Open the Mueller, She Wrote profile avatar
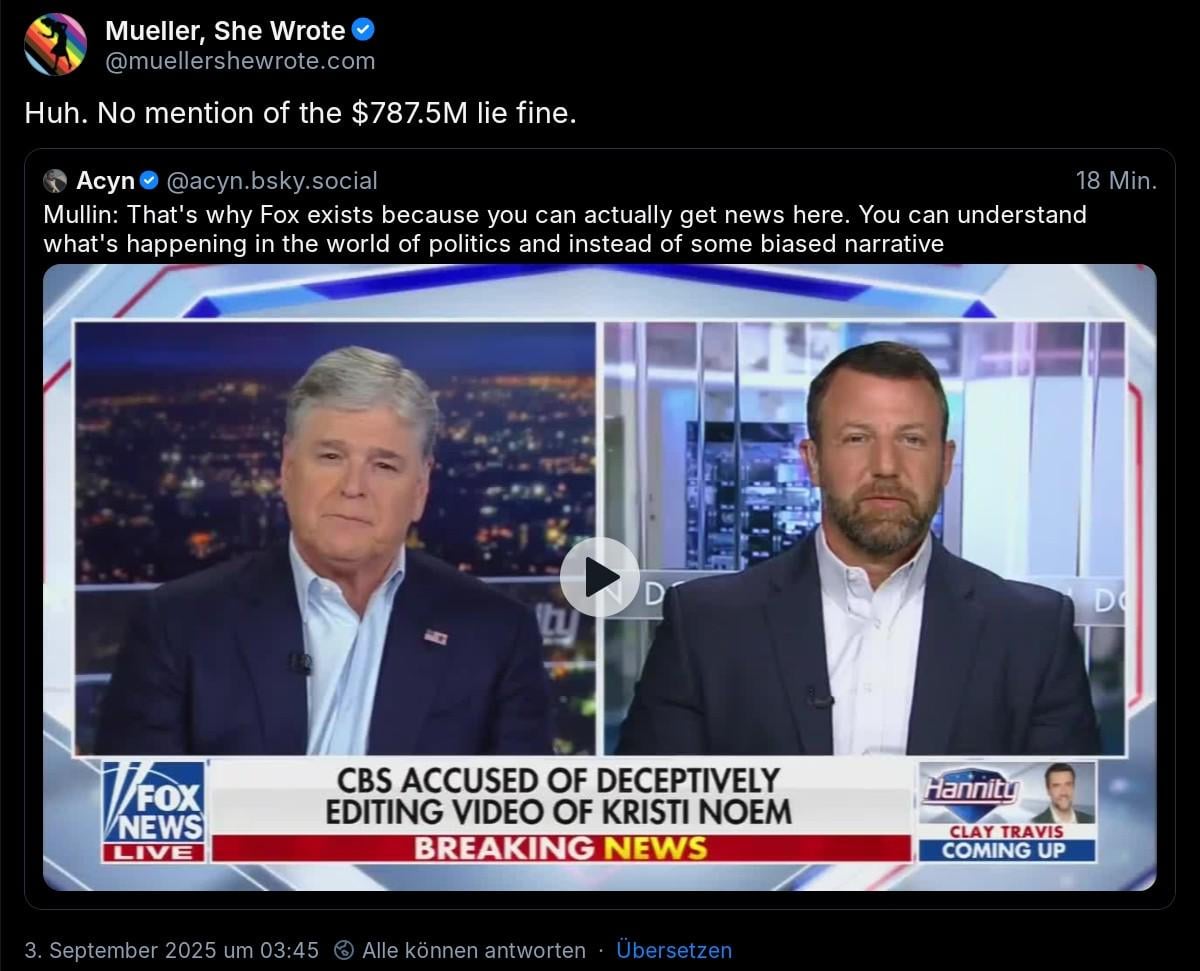The width and height of the screenshot is (1200, 971). (55, 45)
